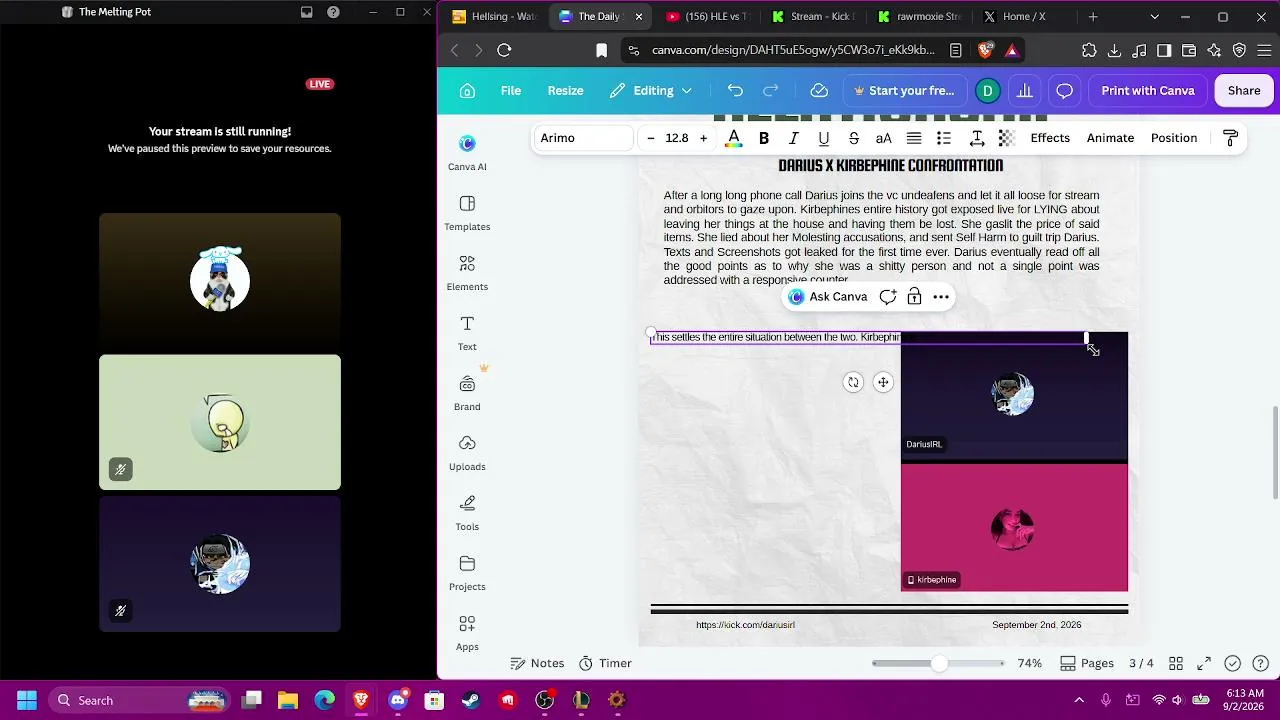Image resolution: width=1280 pixels, height=720 pixels.
Task: Open the Apps sidebar panel
Action: (467, 633)
